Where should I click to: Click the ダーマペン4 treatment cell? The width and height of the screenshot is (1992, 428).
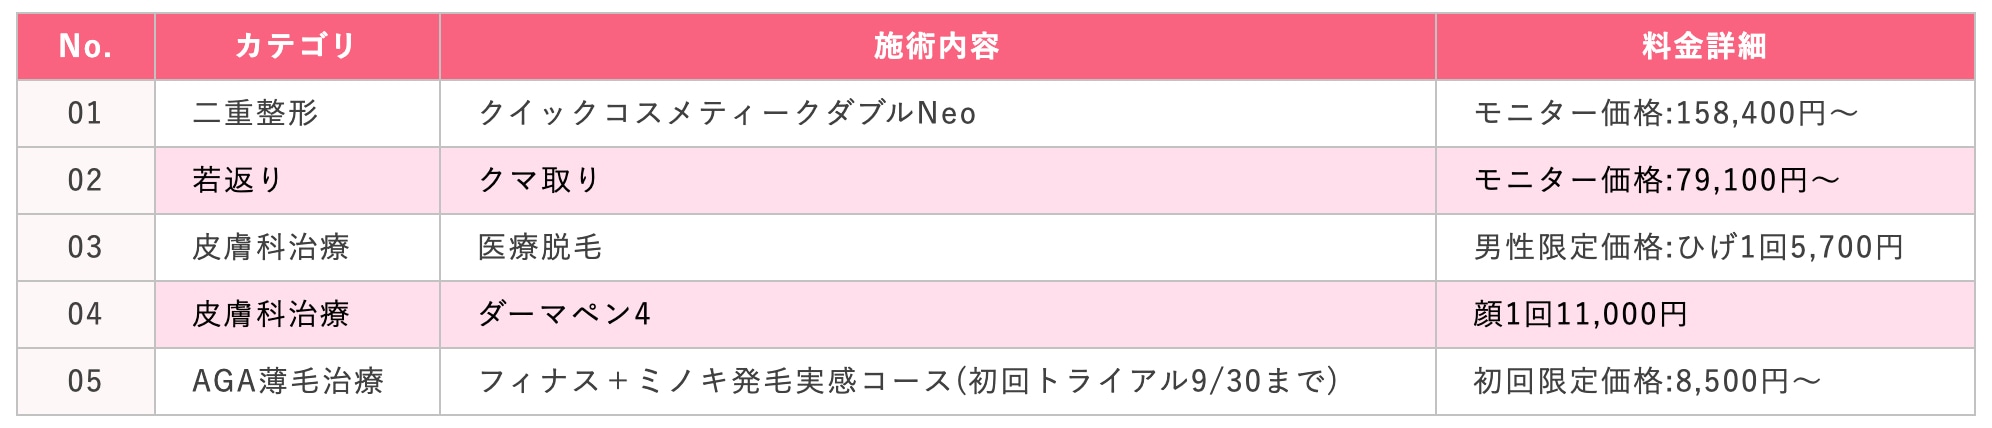click(937, 314)
